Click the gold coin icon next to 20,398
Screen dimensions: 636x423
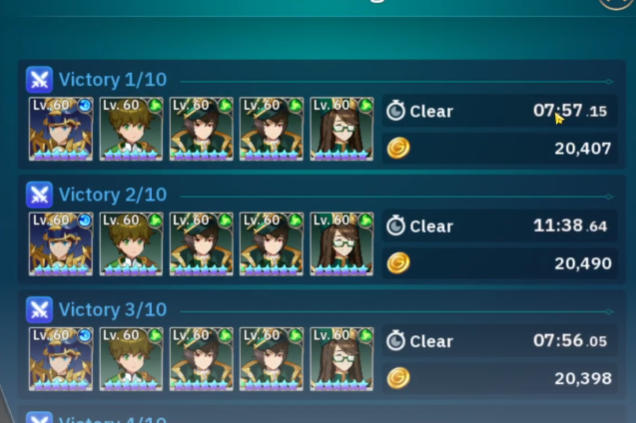coord(398,378)
